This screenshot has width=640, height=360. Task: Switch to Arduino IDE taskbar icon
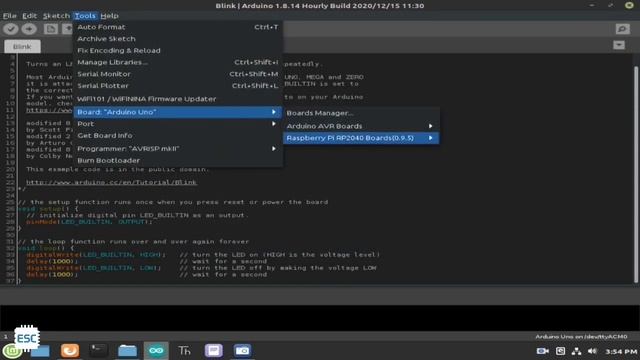pos(156,351)
